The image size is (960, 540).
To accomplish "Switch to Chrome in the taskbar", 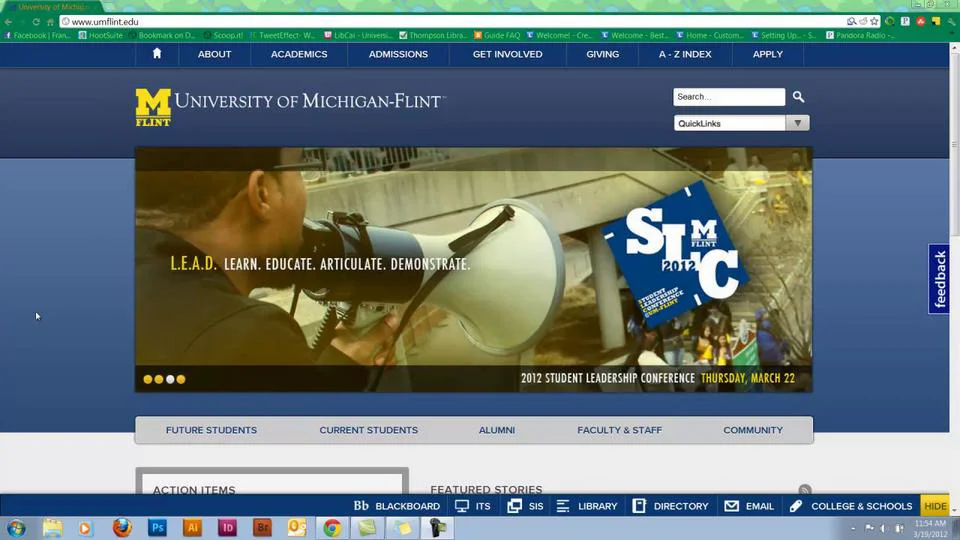I will [332, 528].
